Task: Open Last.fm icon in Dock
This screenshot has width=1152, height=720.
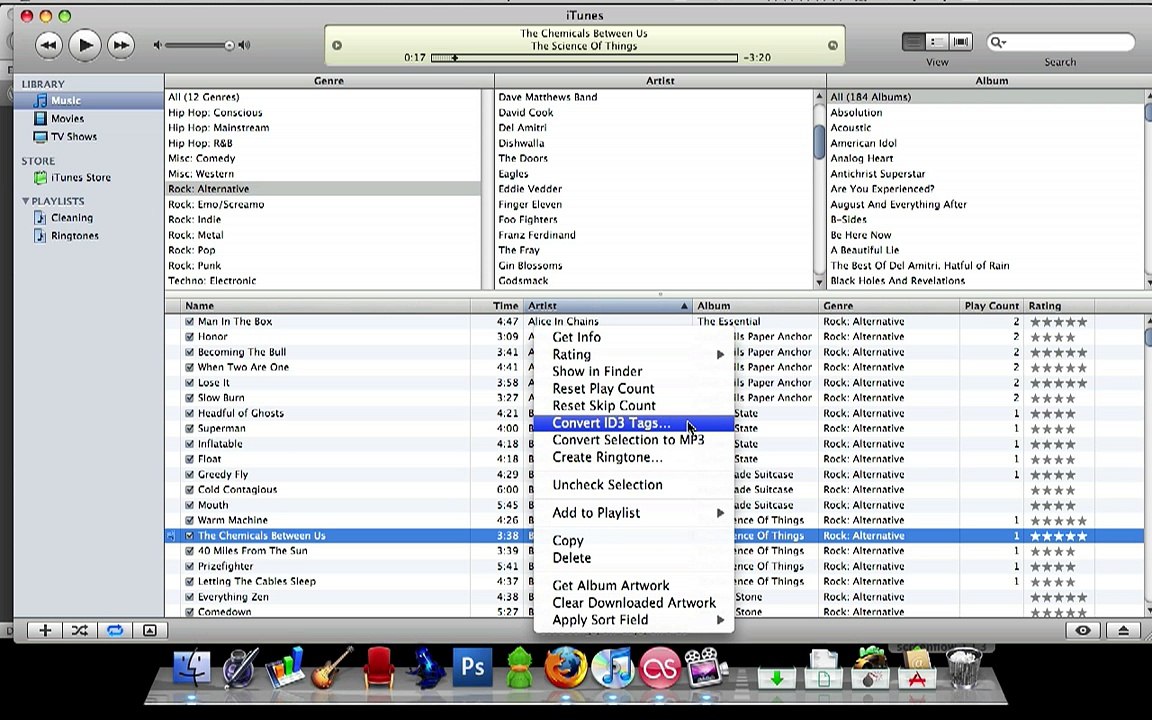Action: 660,668
